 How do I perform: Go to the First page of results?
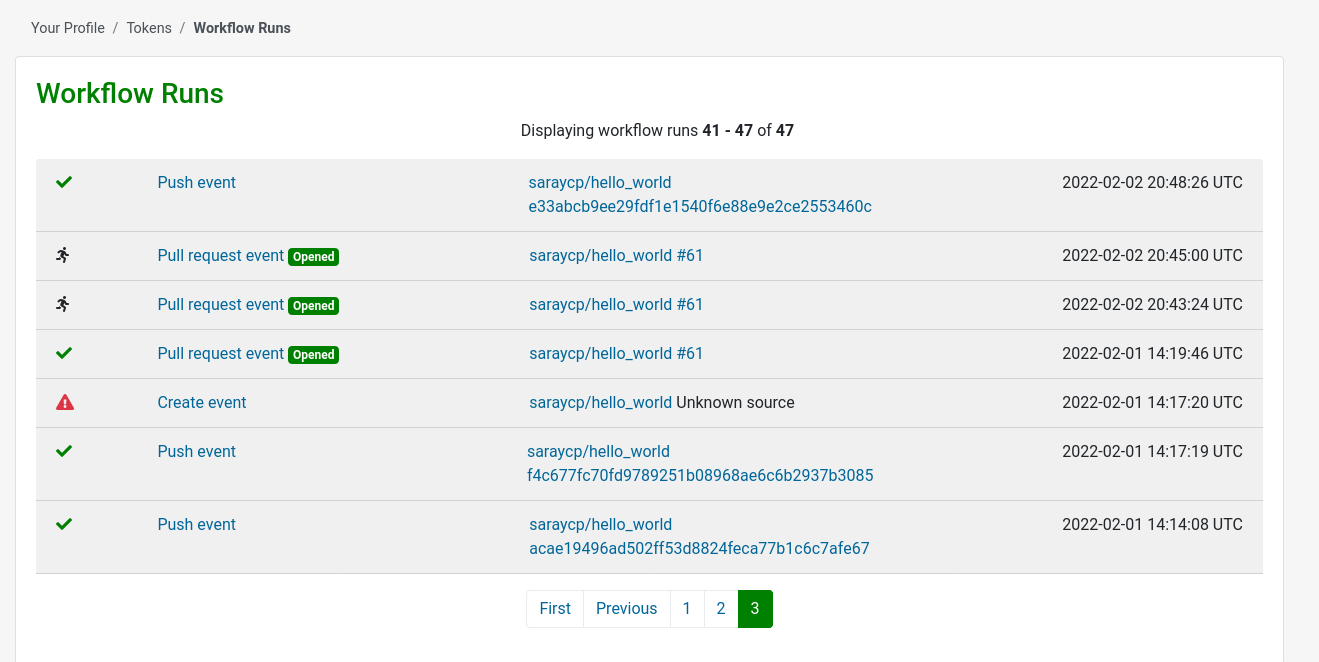tap(555, 608)
